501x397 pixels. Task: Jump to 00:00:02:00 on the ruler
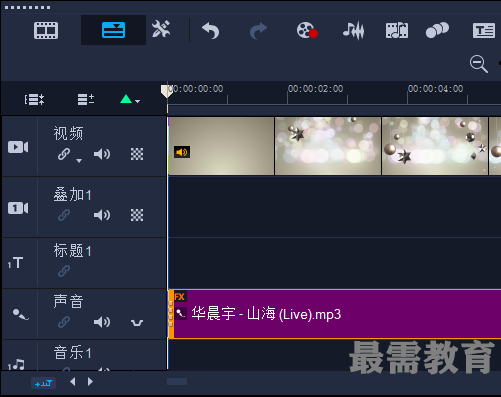[x=315, y=89]
